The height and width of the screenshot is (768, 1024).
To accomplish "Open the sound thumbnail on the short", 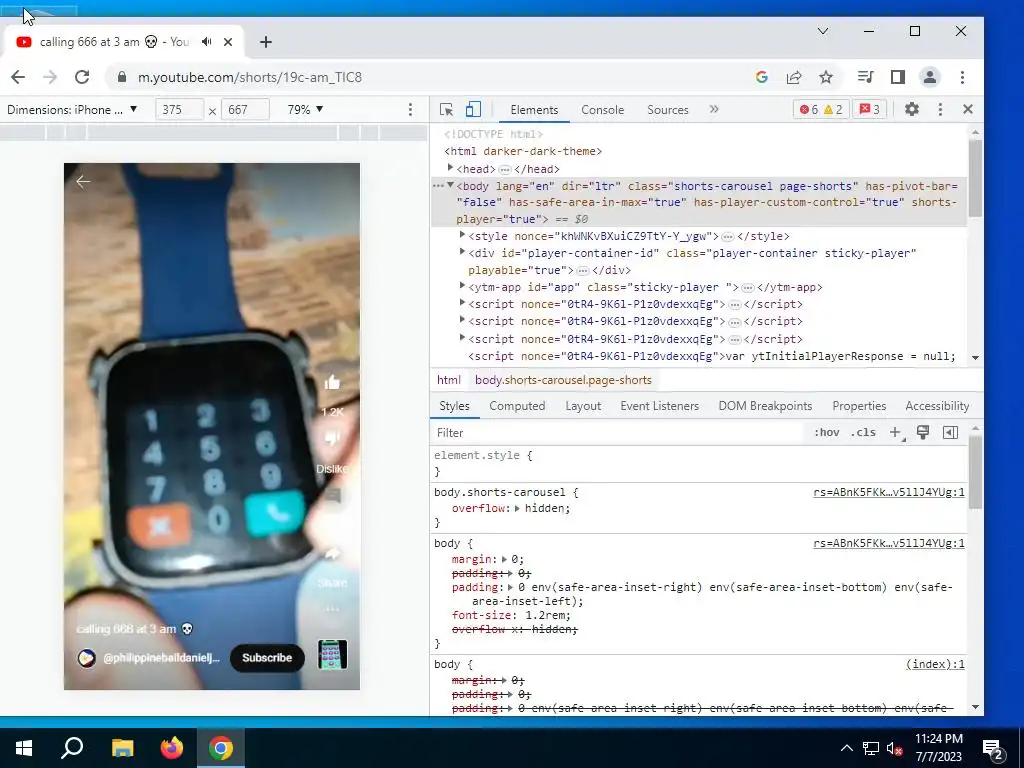I will pos(332,654).
